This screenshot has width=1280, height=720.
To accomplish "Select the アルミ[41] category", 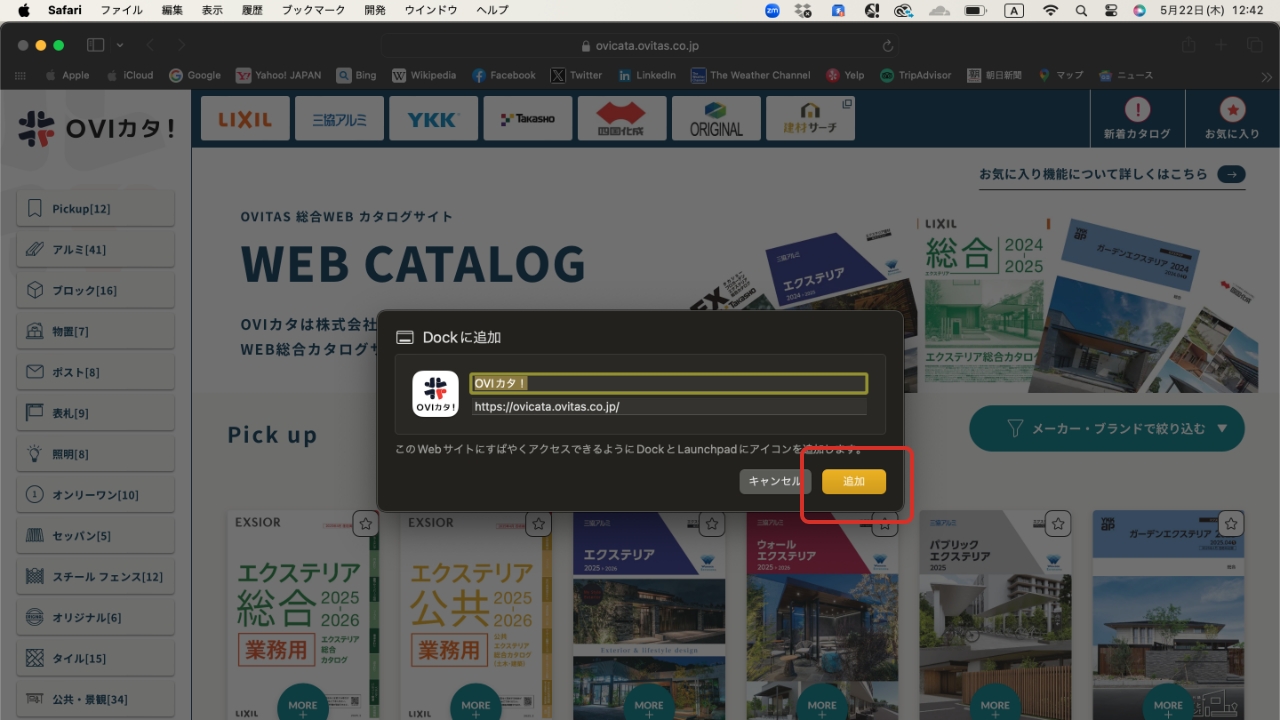I will (95, 249).
